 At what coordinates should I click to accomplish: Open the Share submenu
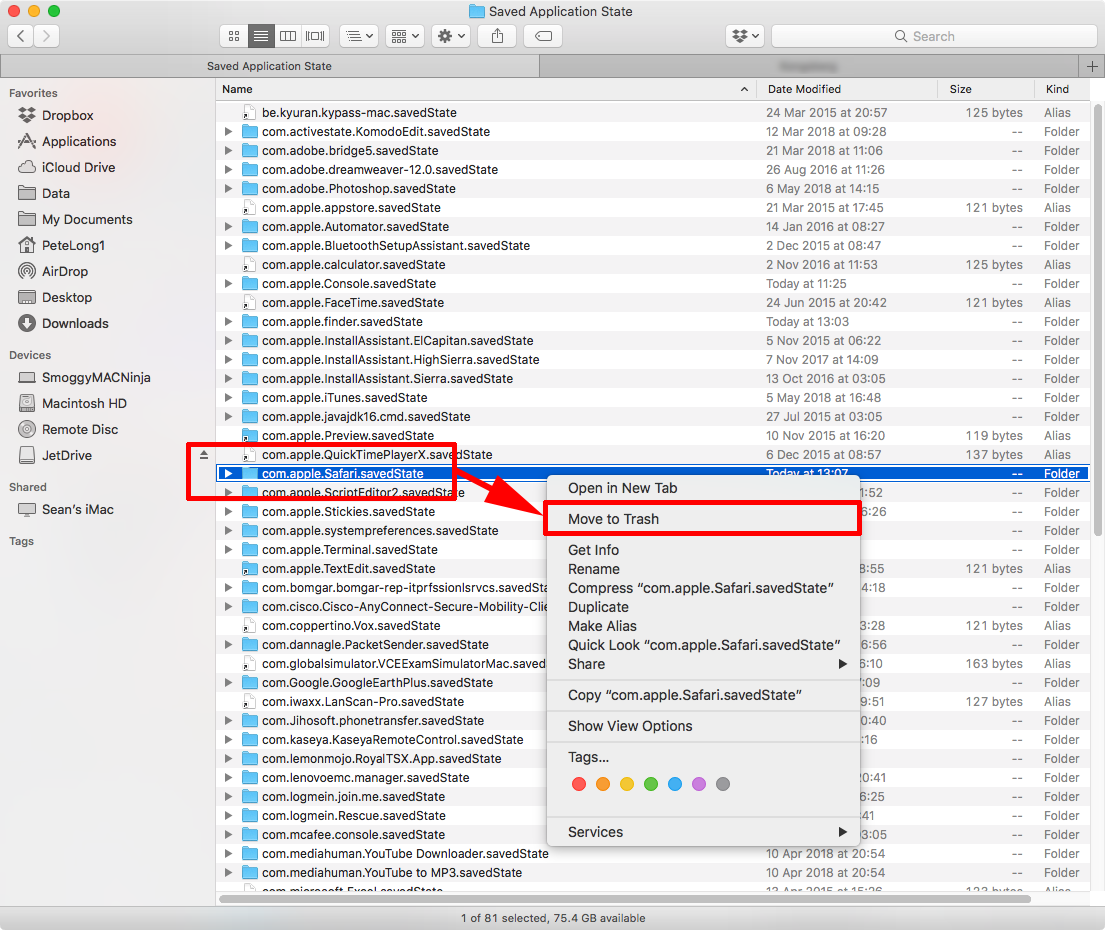[703, 664]
